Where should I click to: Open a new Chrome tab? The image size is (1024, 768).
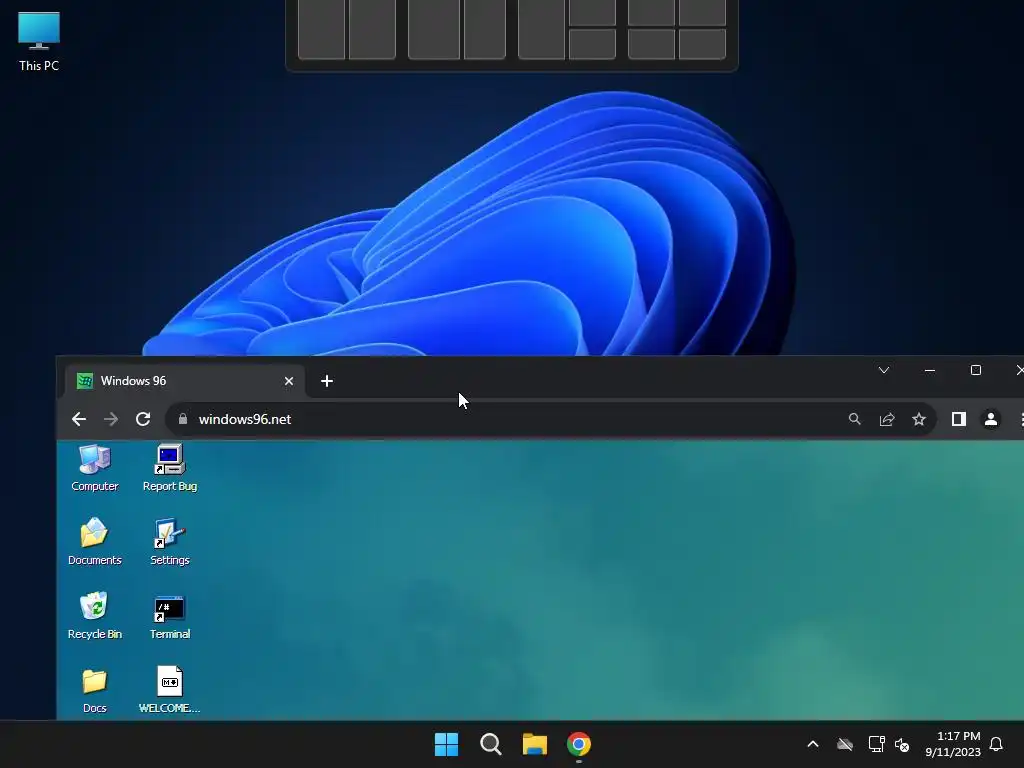coord(327,381)
